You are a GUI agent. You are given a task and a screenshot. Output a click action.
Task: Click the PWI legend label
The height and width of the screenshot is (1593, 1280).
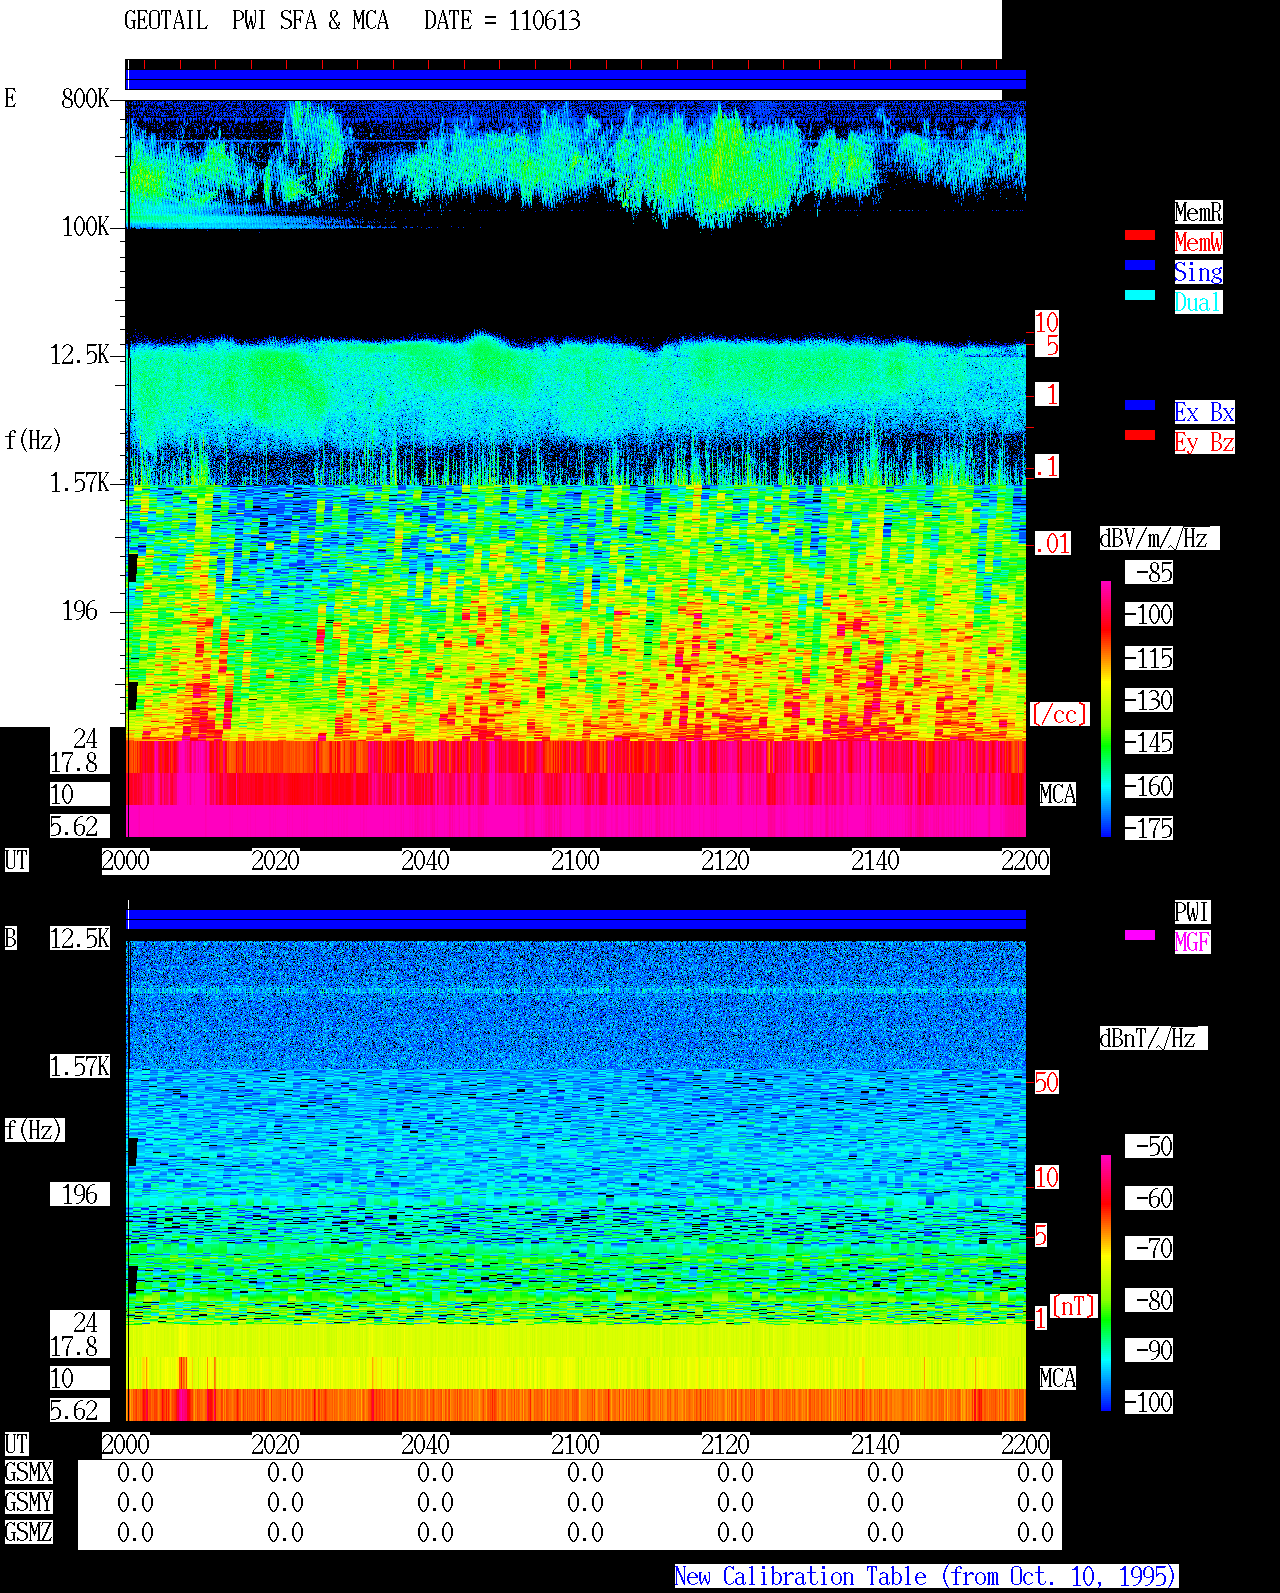(1192, 912)
